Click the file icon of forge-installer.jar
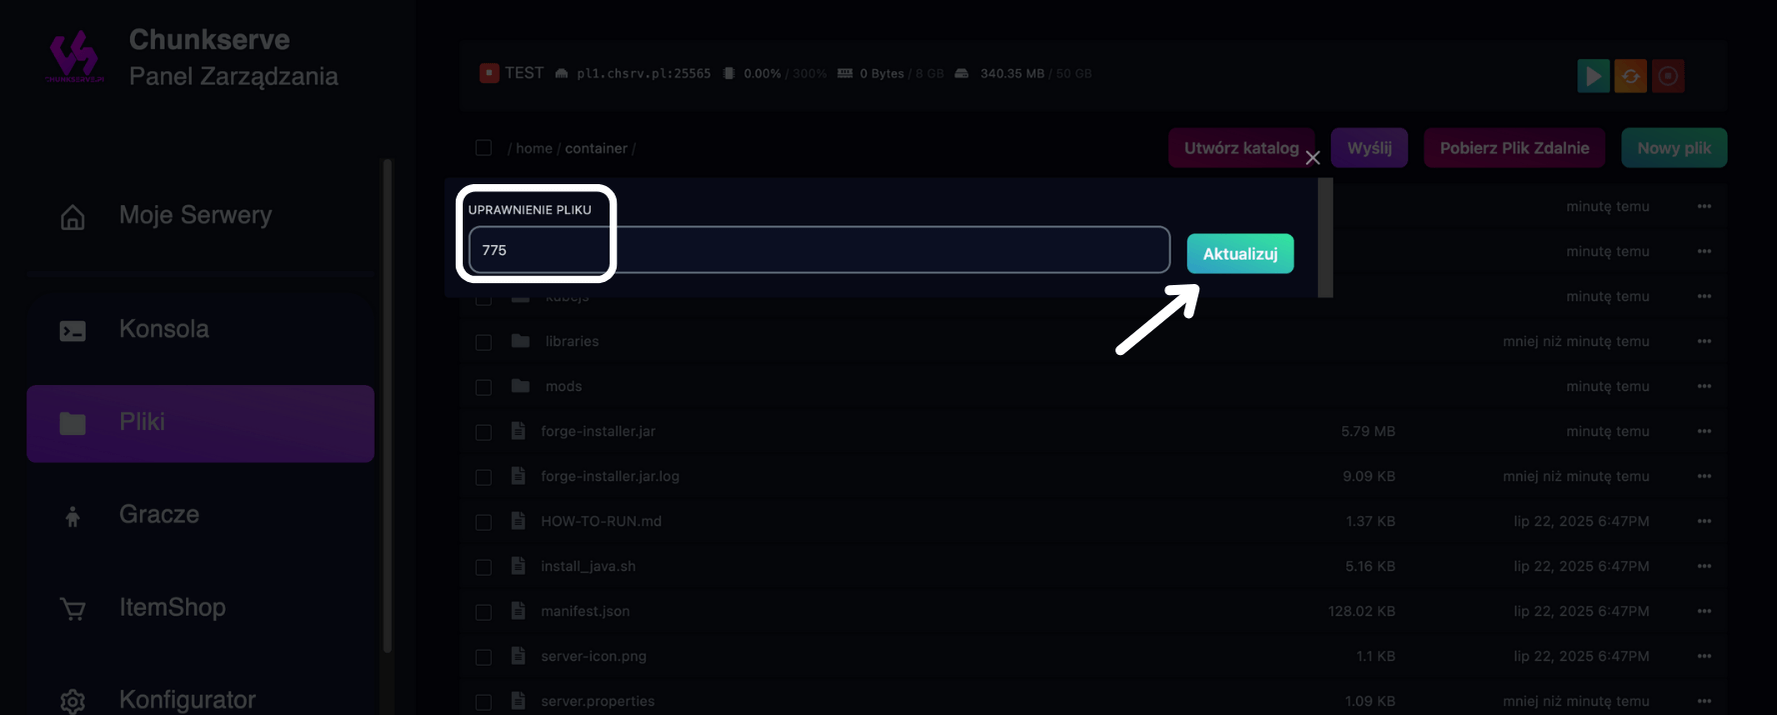This screenshot has width=1777, height=715. pyautogui.click(x=518, y=431)
